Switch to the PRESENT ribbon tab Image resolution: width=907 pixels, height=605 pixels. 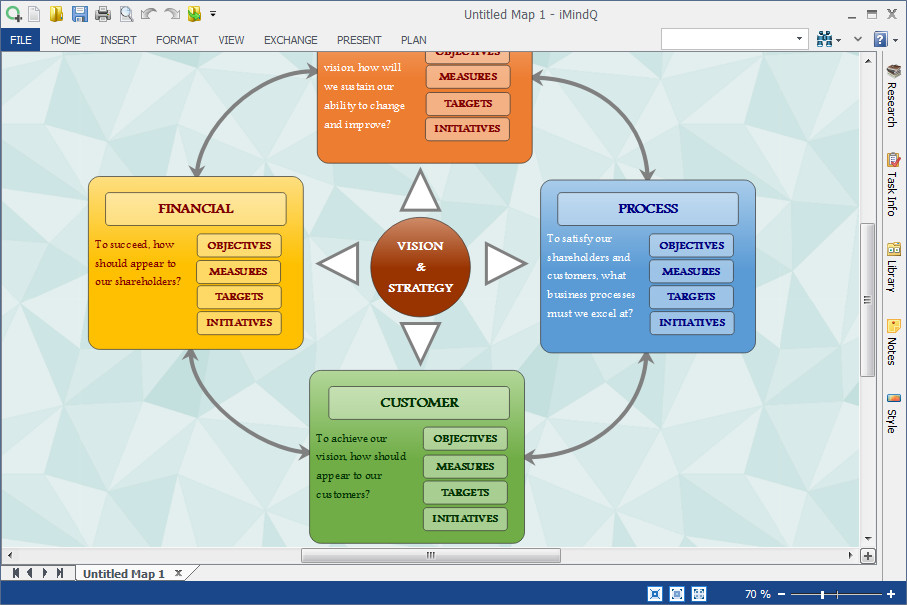tap(359, 40)
